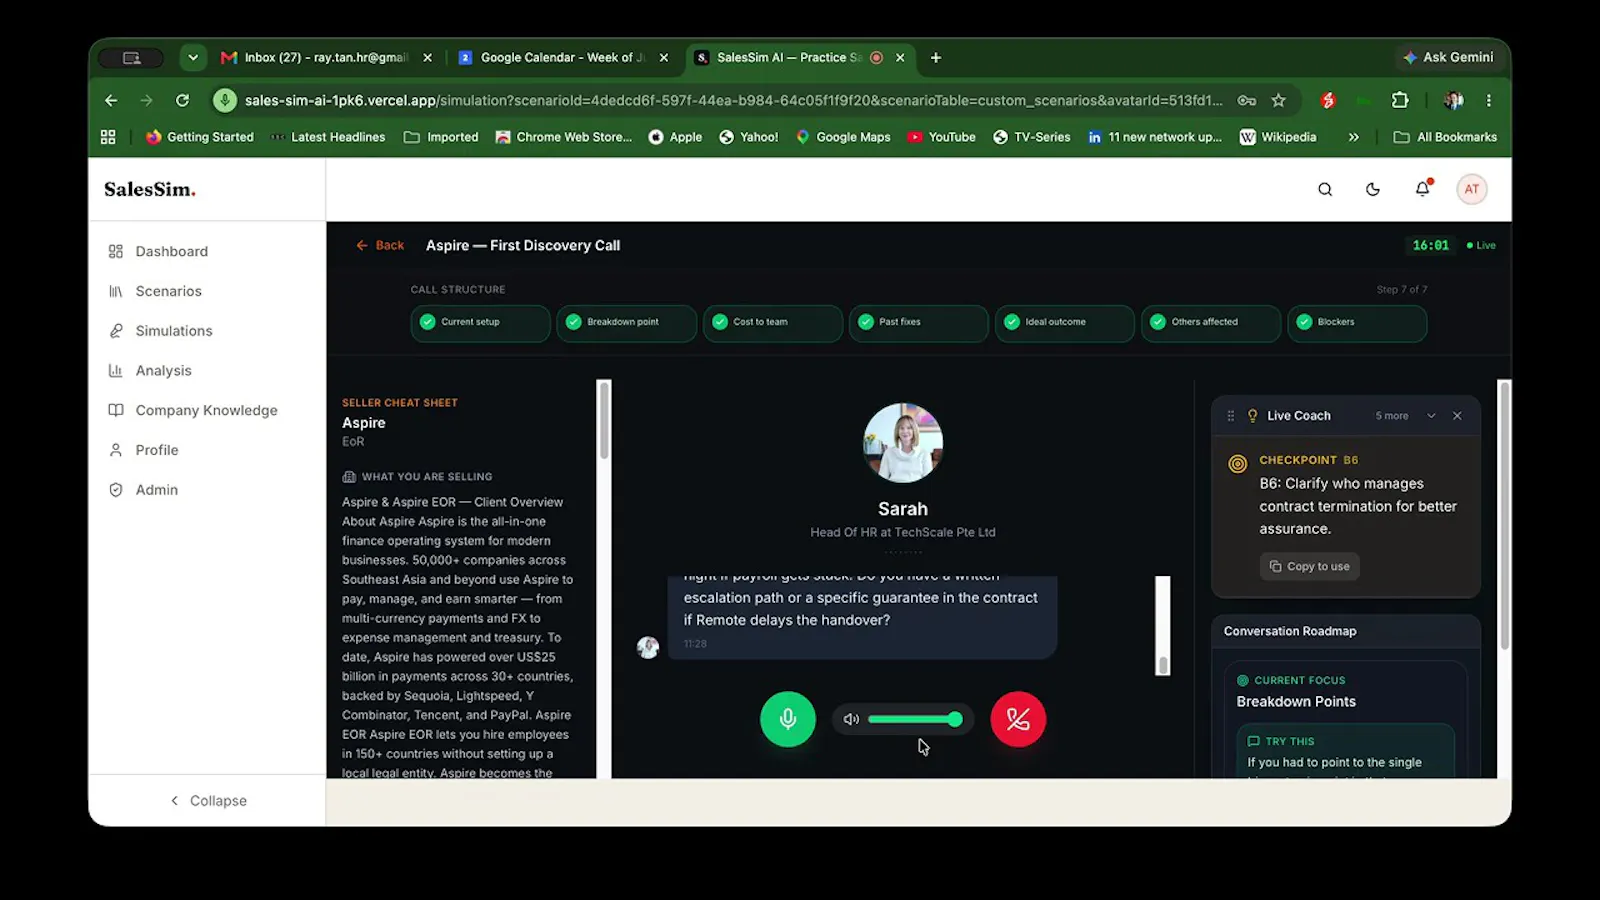Collapse Live Coach with chevron
This screenshot has width=1600, height=900.
tap(1431, 416)
